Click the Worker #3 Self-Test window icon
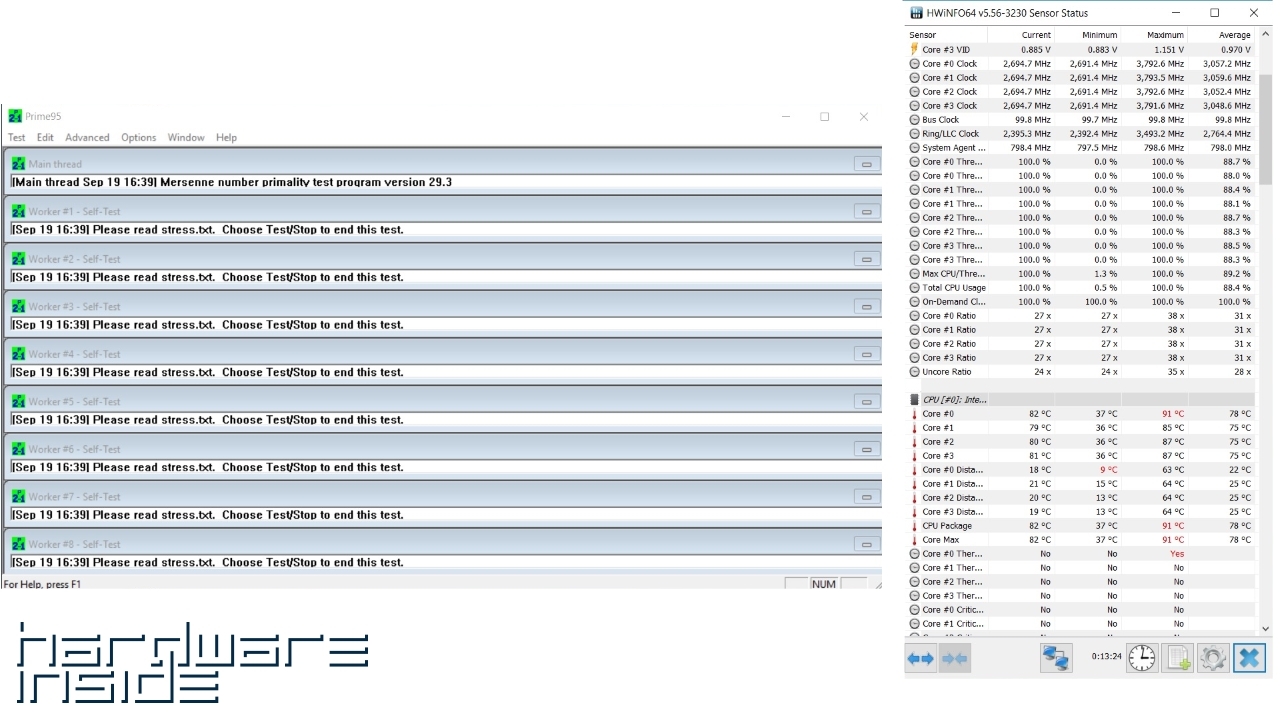The width and height of the screenshot is (1280, 720). [x=18, y=306]
